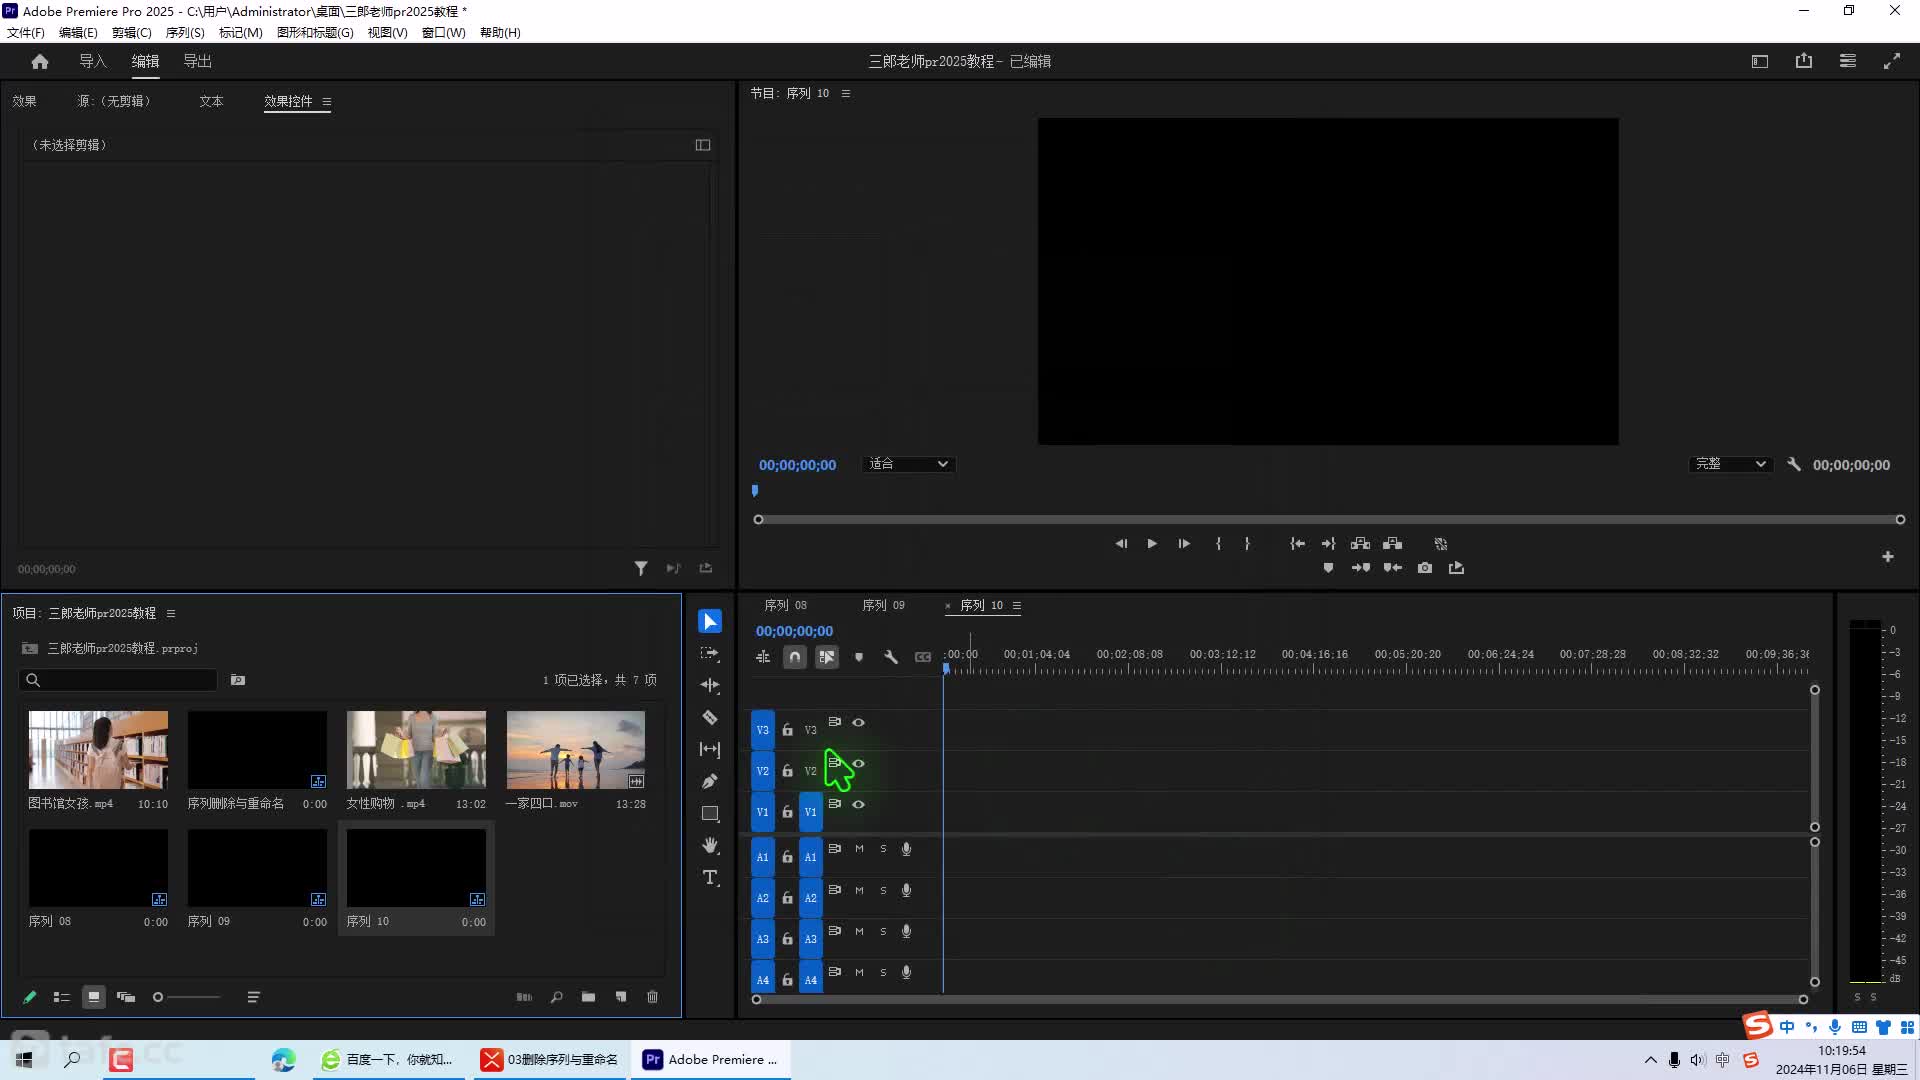This screenshot has height=1080, width=1920.
Task: Select the Track Select Forward tool
Action: point(709,653)
